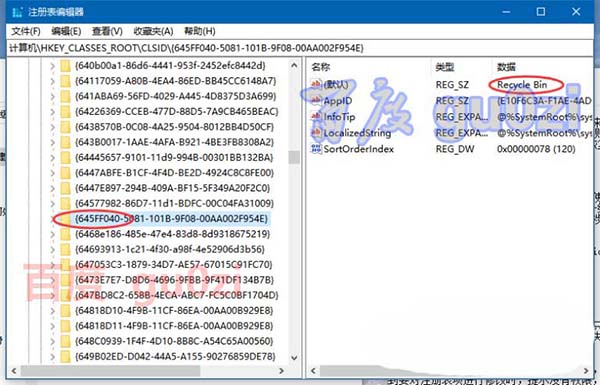Select the {645FF040-5081-101B-9F08-00AA002F954E} key
This screenshot has height=385, width=600.
point(171,219)
